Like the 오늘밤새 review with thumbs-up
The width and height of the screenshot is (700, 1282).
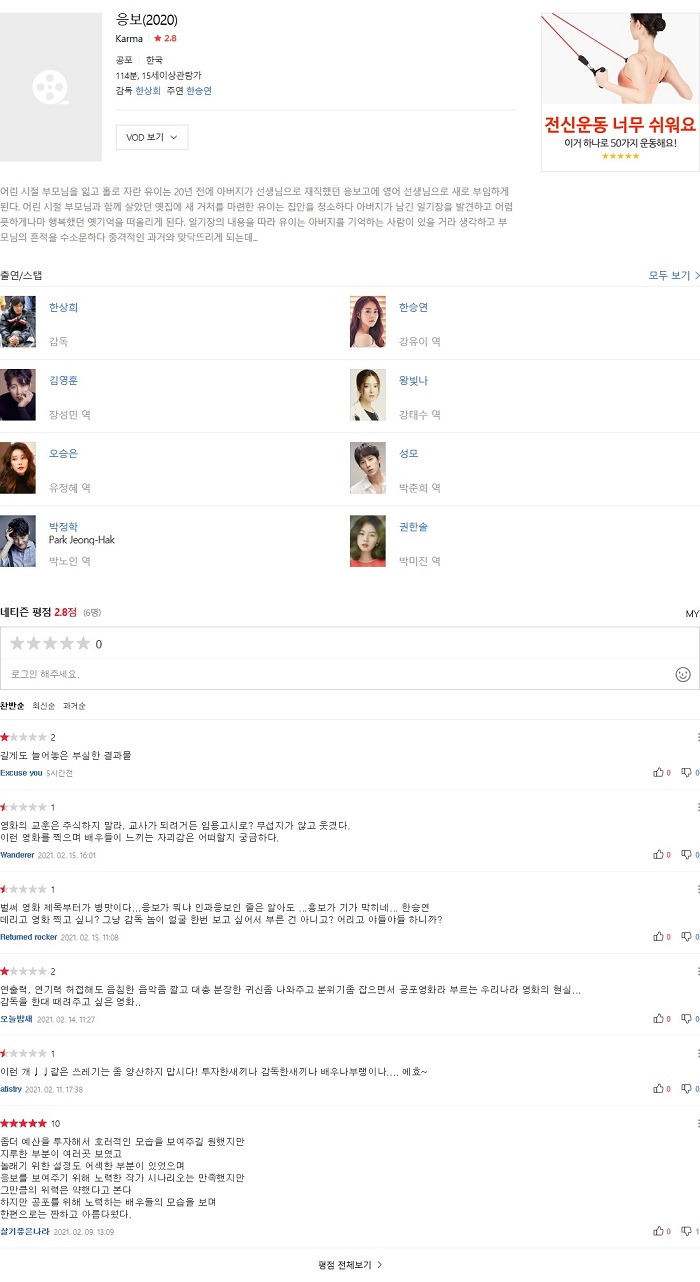tap(658, 1018)
